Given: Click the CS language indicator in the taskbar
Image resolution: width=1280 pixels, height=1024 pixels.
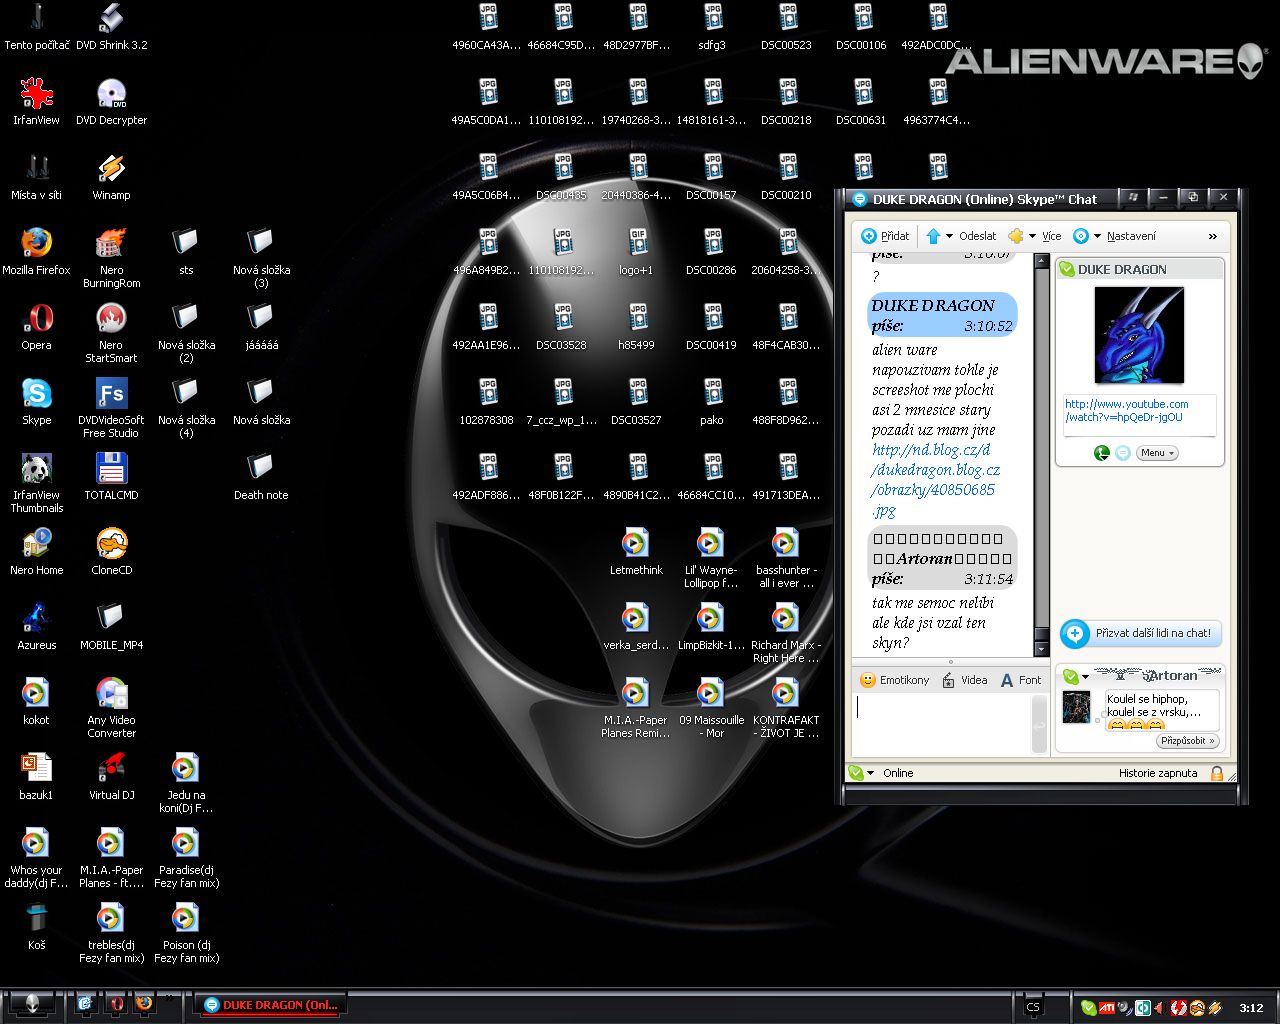Looking at the screenshot, I should coord(1033,1007).
